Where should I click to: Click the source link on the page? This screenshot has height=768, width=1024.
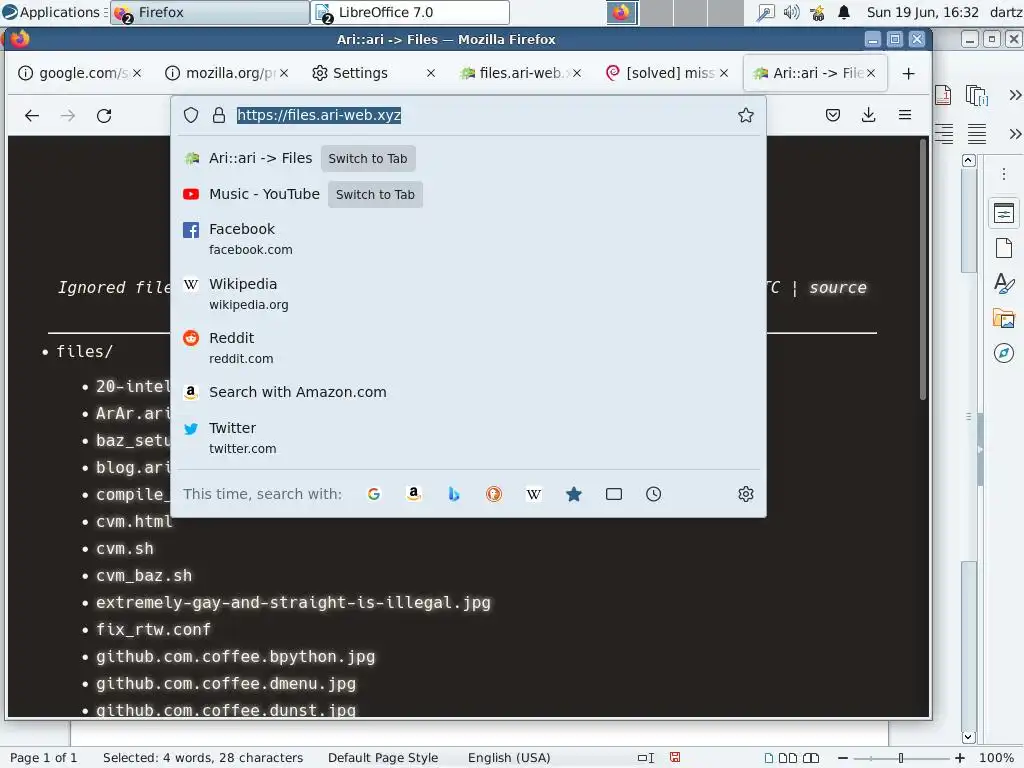click(x=838, y=288)
